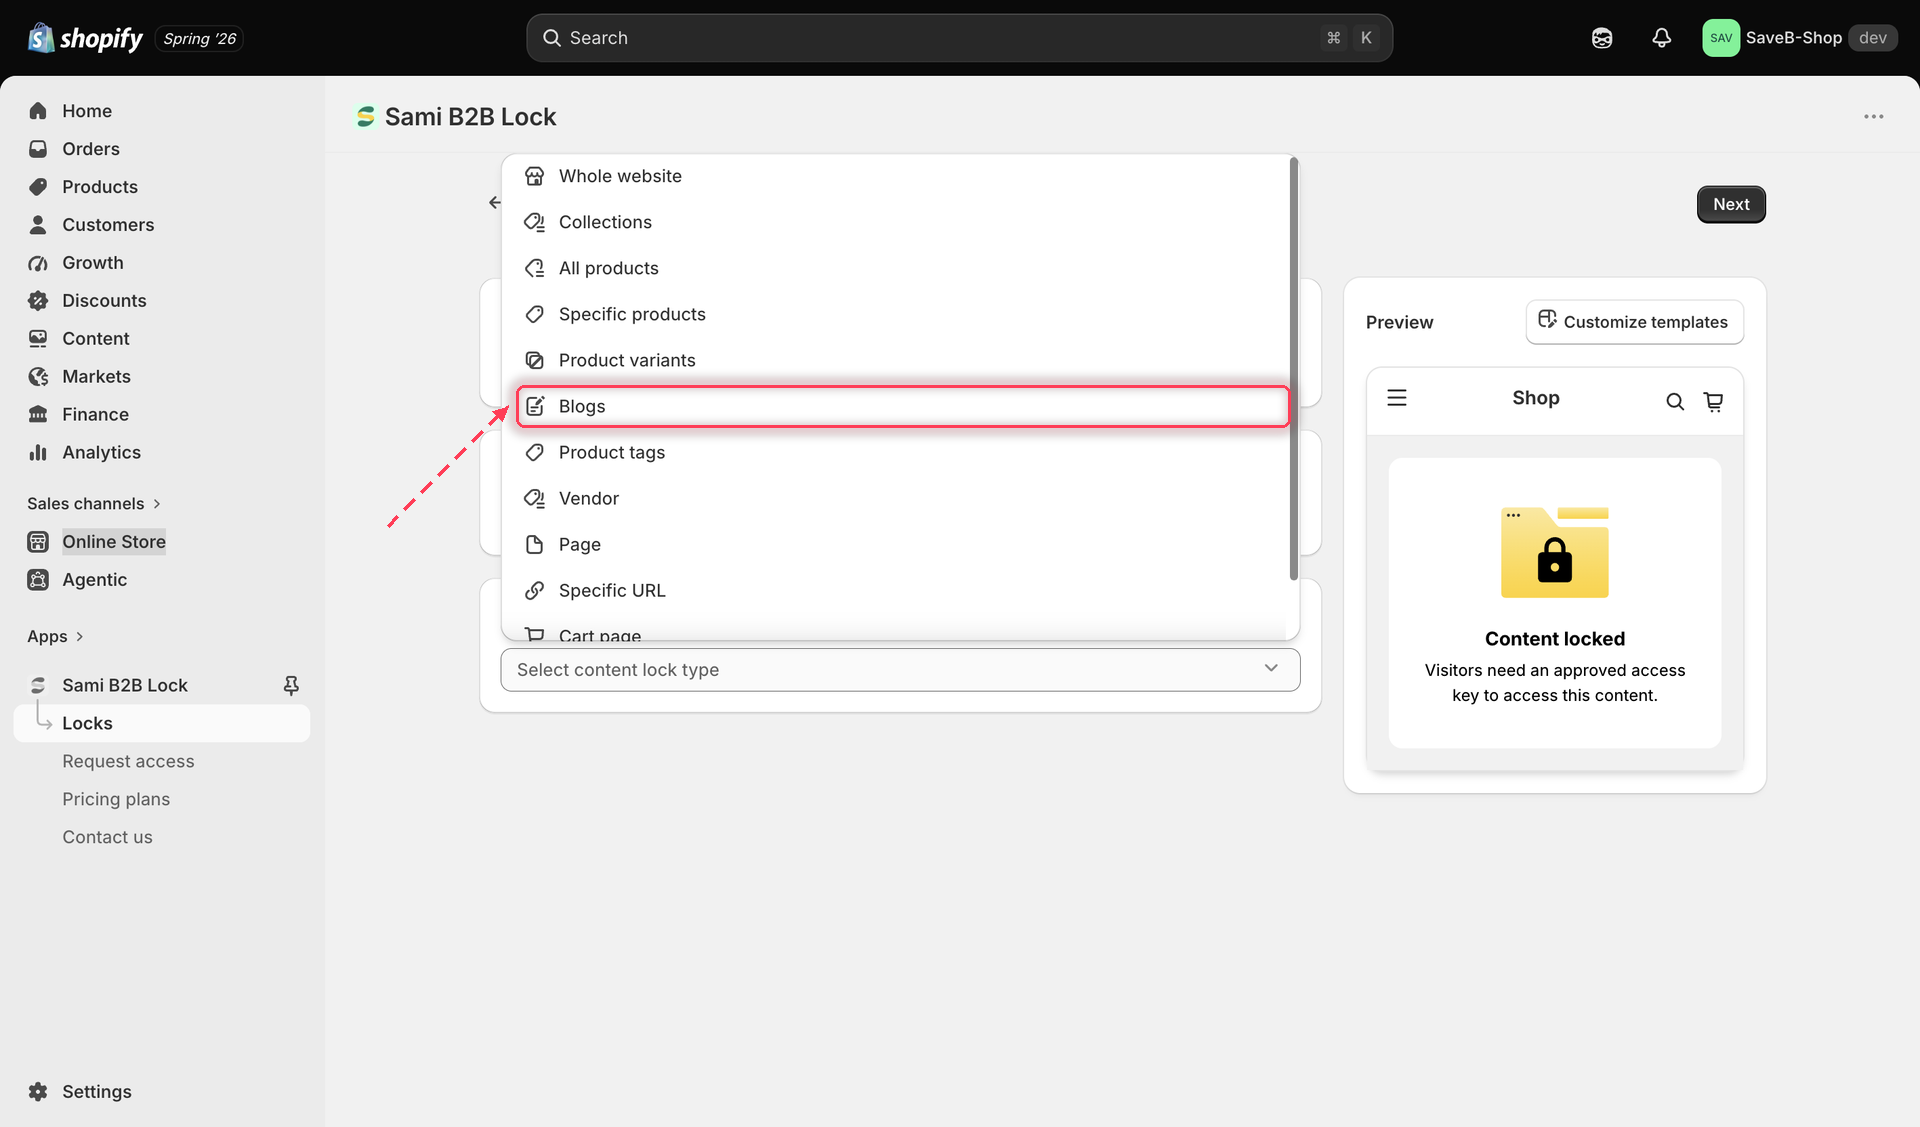This screenshot has height=1127, width=1920.
Task: Choose Product tags option
Action: pos(901,452)
